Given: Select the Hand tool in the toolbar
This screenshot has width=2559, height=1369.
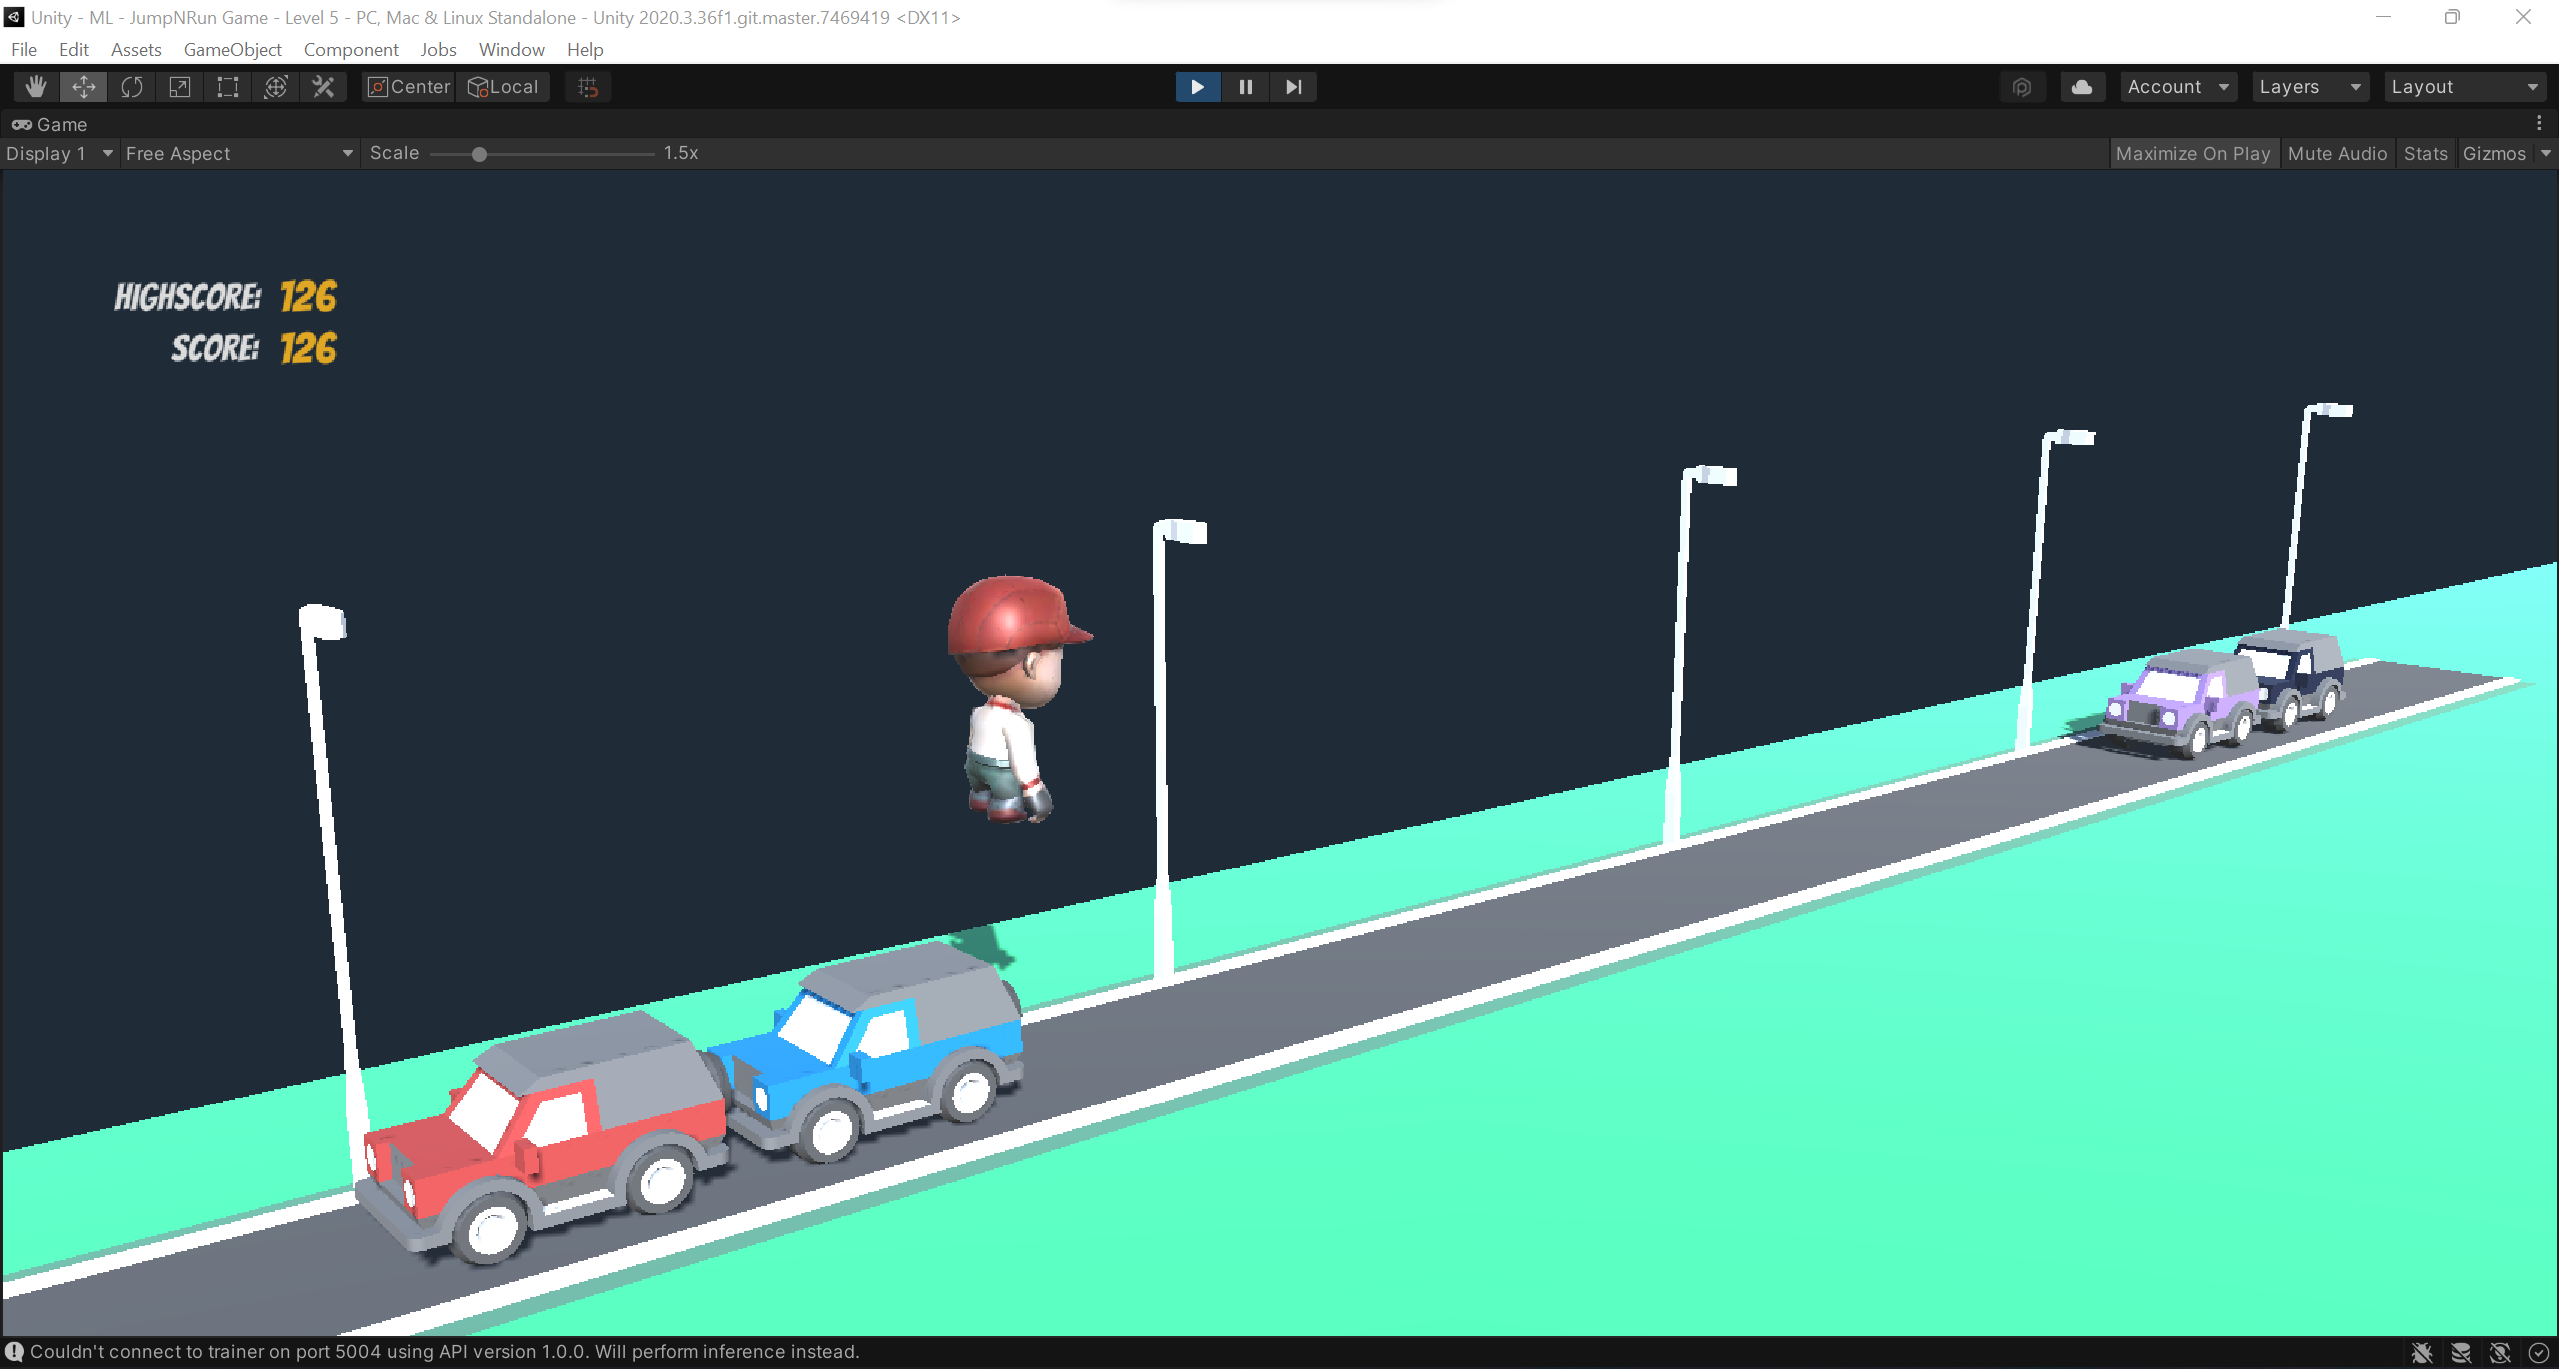Looking at the screenshot, I should coord(35,87).
